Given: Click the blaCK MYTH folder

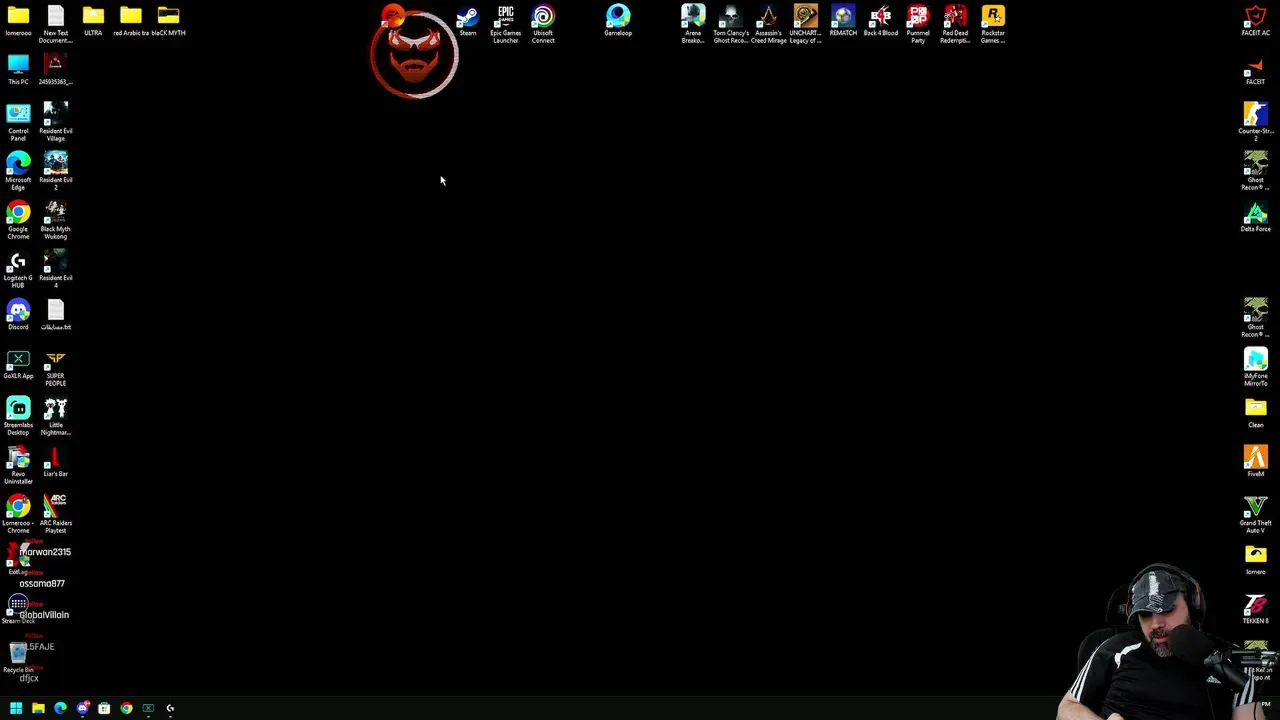Looking at the screenshot, I should point(168,21).
